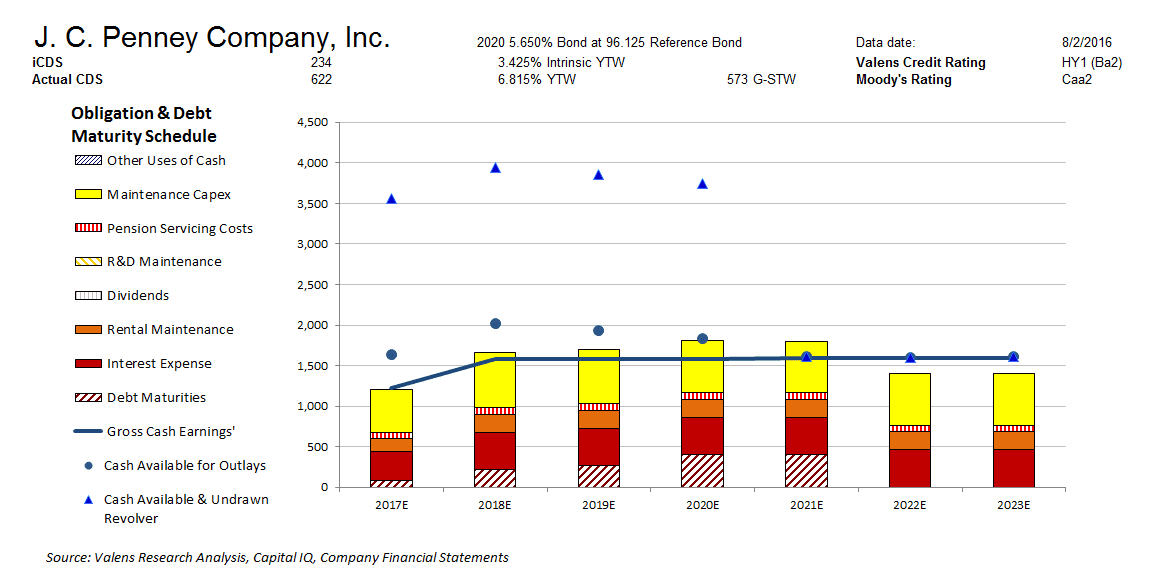Image resolution: width=1156 pixels, height=588 pixels.
Task: Click the 2020E hatched Debt Maturities segment
Action: pyautogui.click(x=703, y=470)
